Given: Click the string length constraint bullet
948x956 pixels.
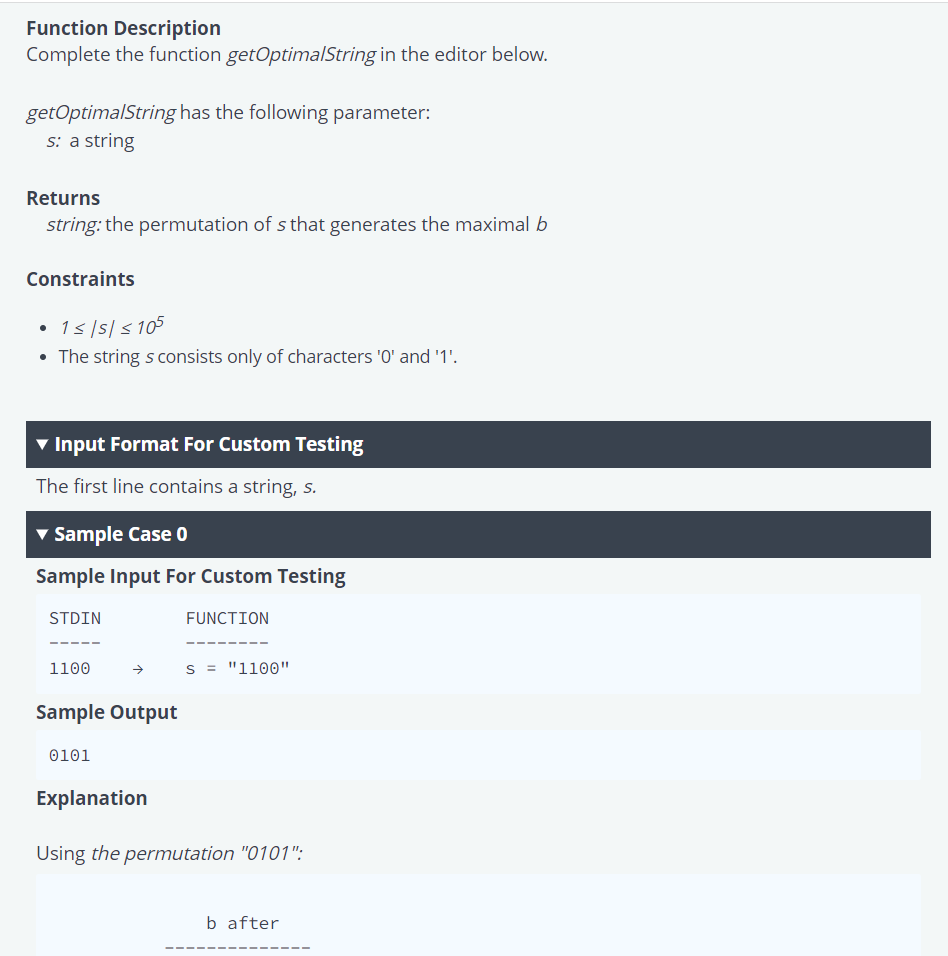Looking at the screenshot, I should pos(112,327).
